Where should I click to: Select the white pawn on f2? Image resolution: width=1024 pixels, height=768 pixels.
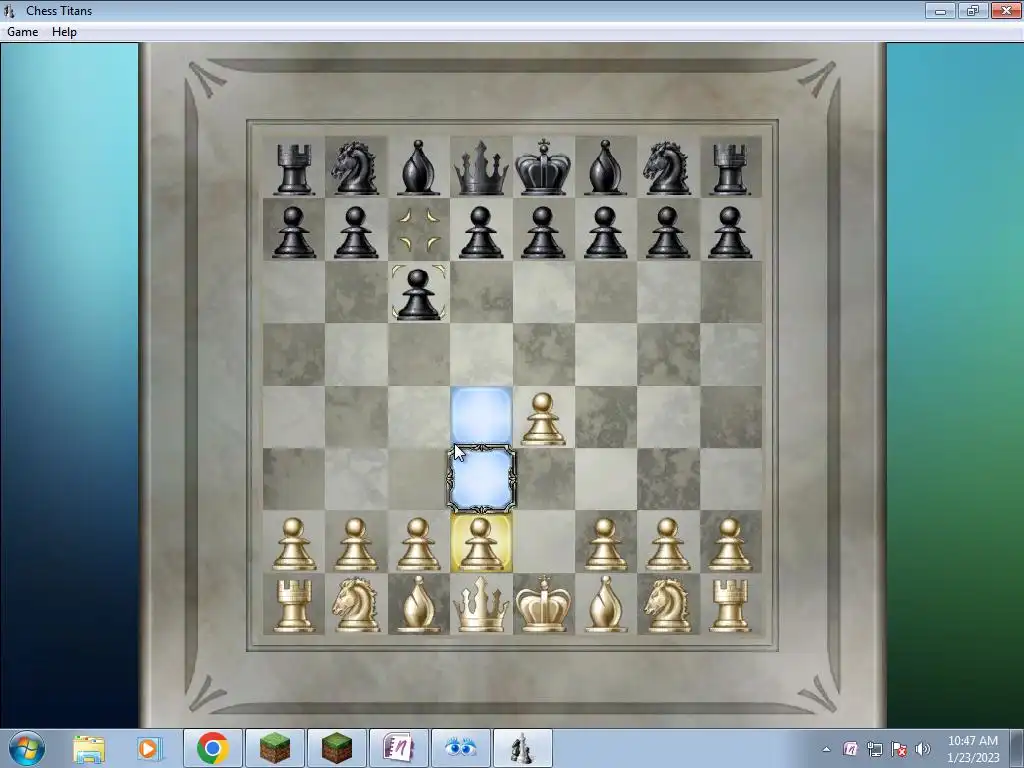605,543
